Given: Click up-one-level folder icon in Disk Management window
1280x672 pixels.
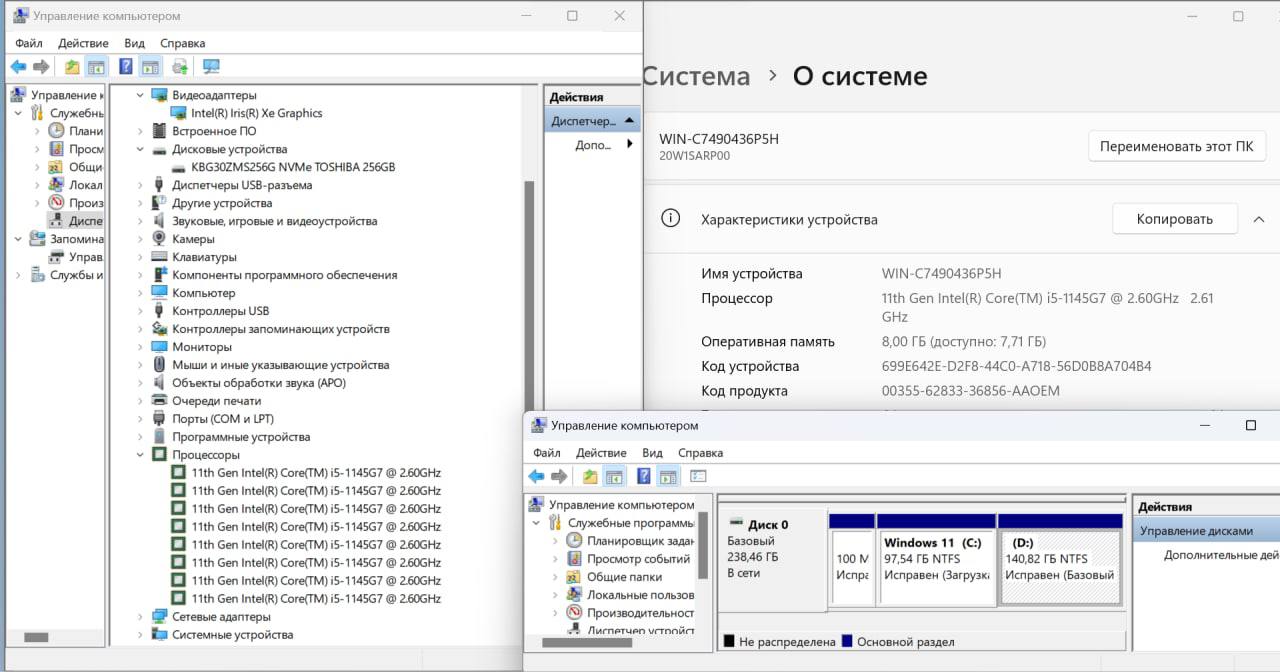Looking at the screenshot, I should 590,476.
